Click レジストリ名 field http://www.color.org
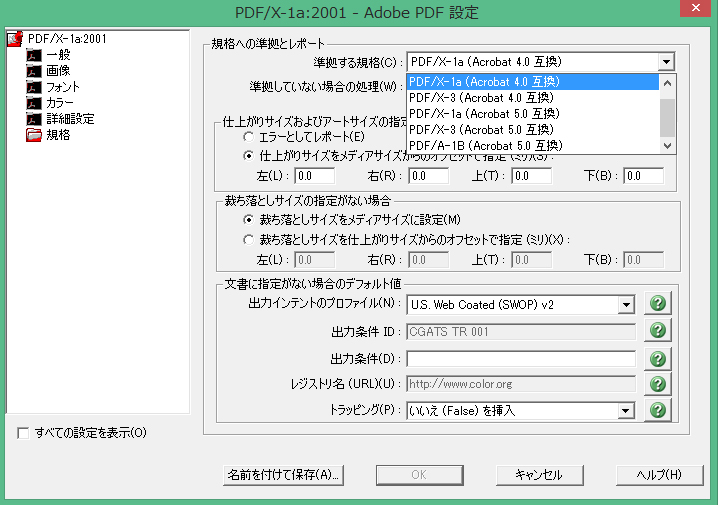 point(521,384)
